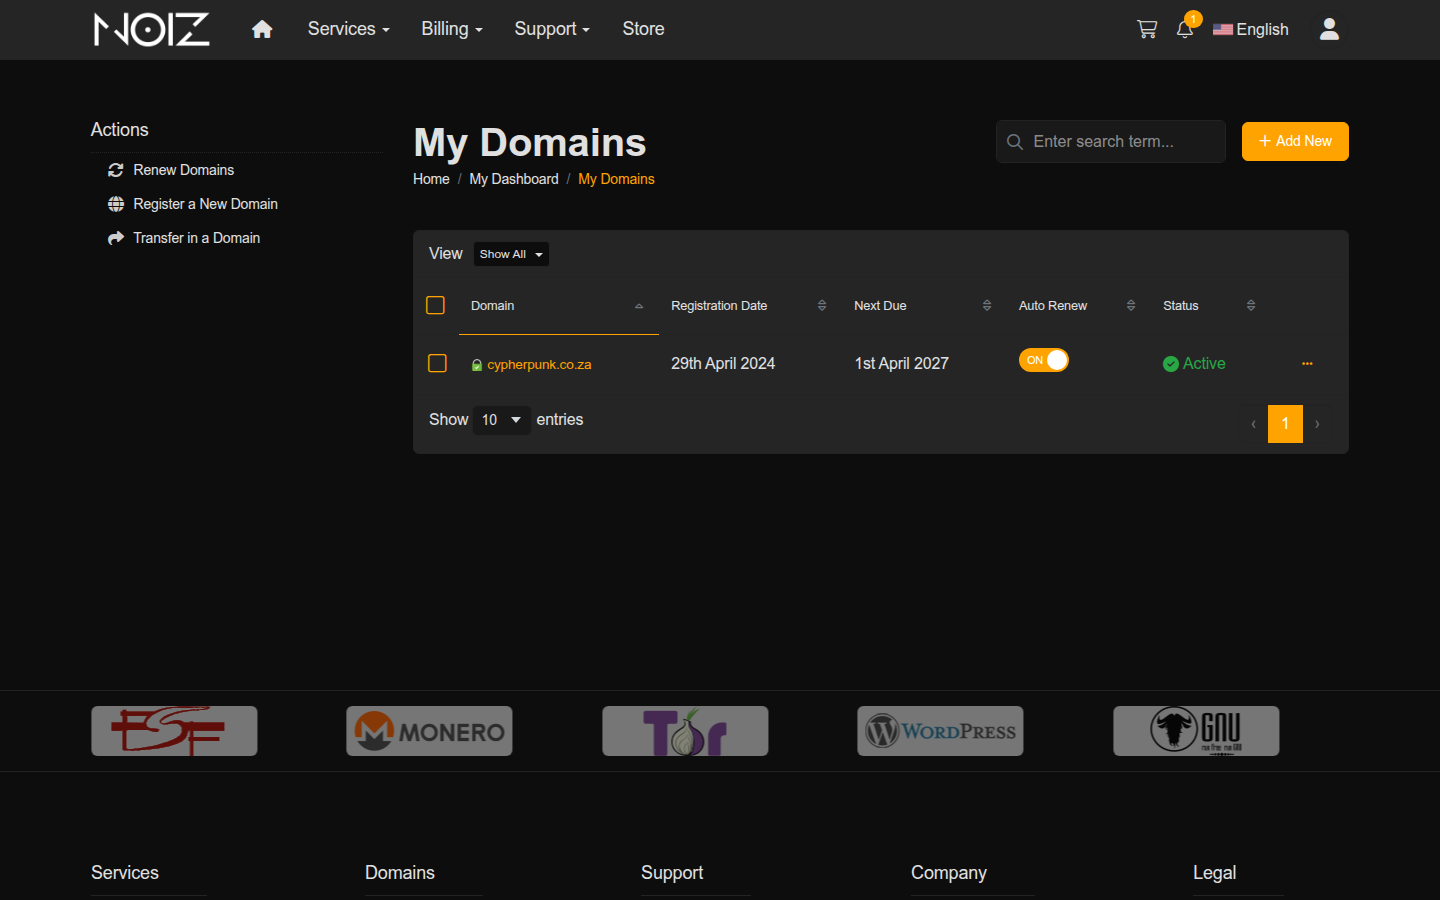Click the Renew Domains refresh icon
The width and height of the screenshot is (1440, 900).
point(116,170)
